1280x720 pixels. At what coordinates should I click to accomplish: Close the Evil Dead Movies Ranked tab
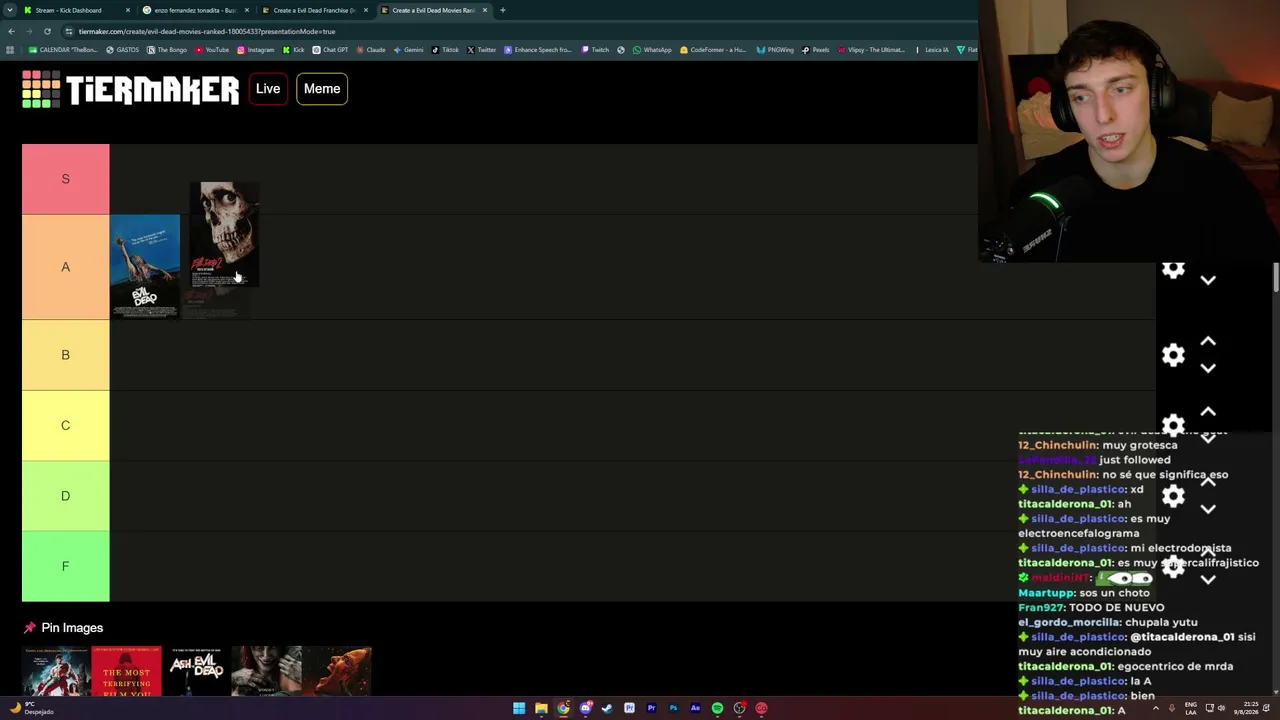coord(484,10)
